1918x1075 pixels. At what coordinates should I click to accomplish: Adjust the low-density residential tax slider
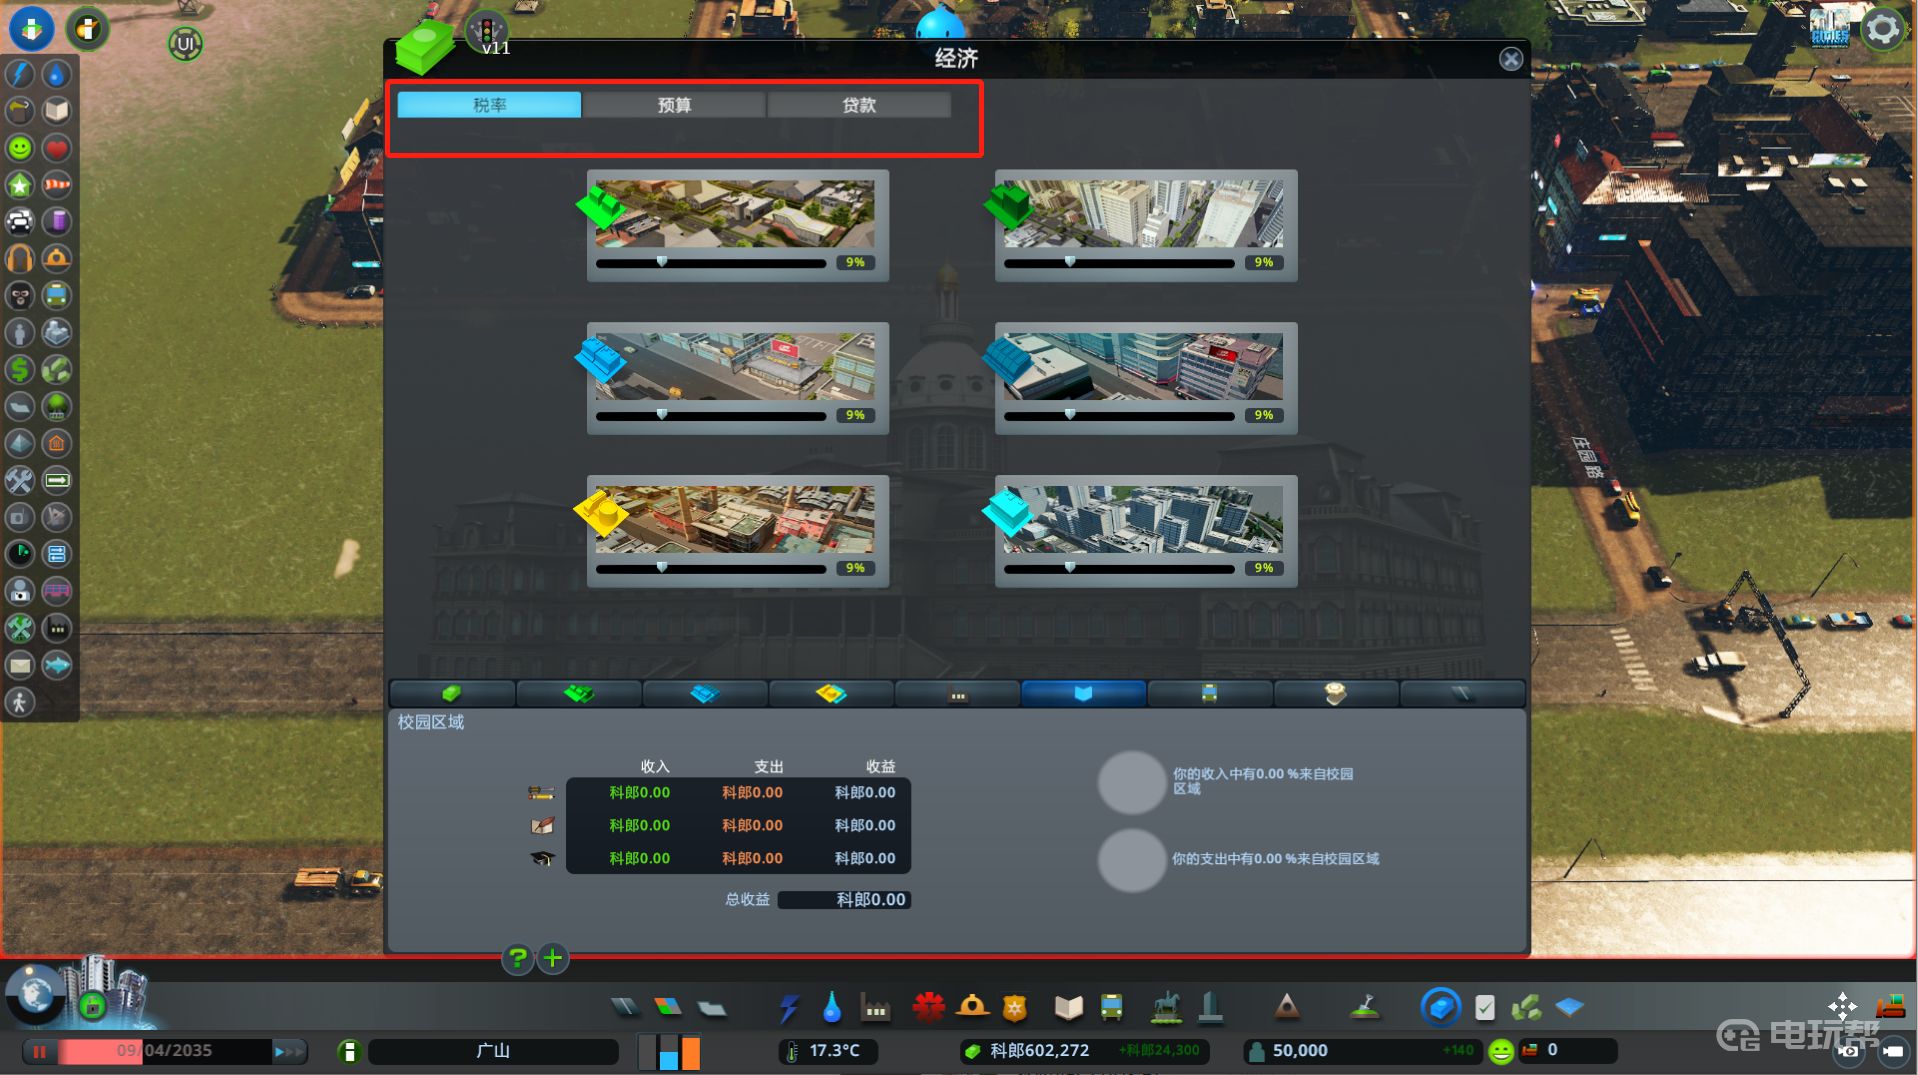point(710,263)
